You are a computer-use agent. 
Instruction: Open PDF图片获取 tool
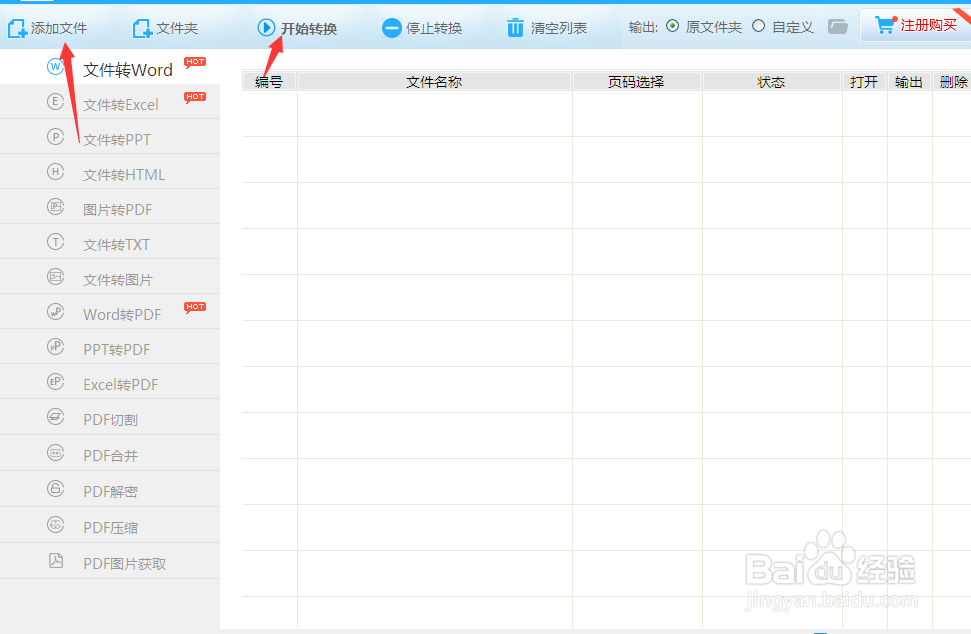110,562
